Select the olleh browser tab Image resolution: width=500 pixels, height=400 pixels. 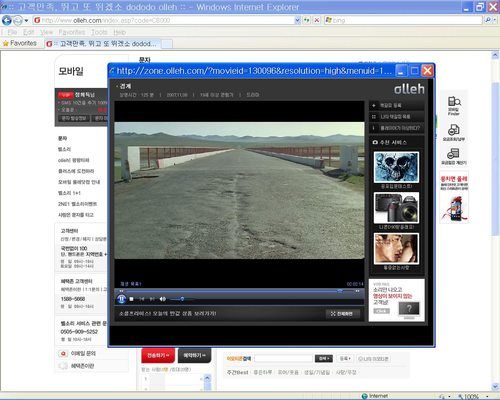pos(103,44)
